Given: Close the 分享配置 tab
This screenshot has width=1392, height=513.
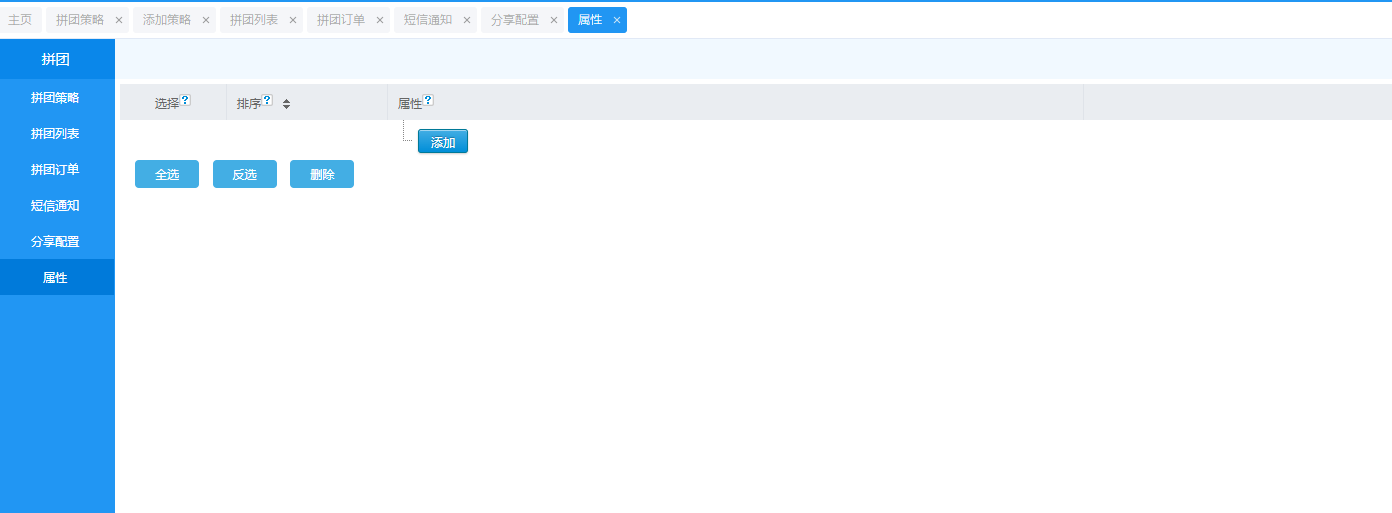Looking at the screenshot, I should pyautogui.click(x=554, y=20).
